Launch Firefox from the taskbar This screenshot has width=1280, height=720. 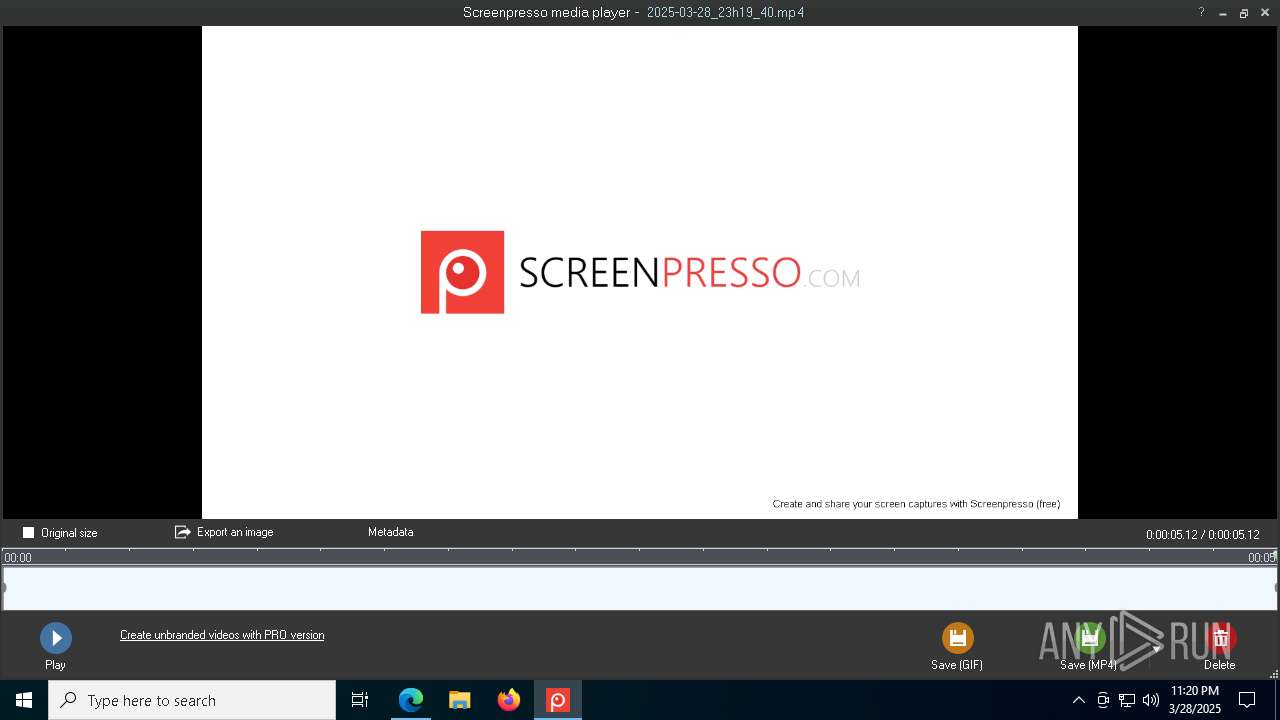click(509, 700)
